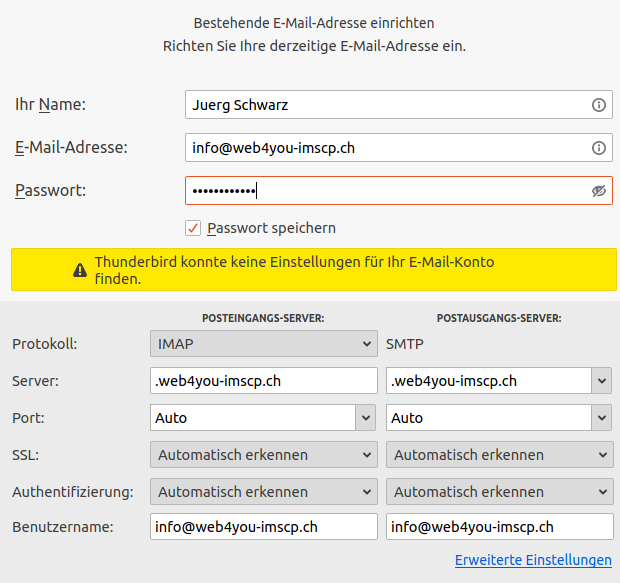Open outgoing SSL 'Automatisch erkennen' dropdown
The width and height of the screenshot is (620, 583).
[x=499, y=455]
